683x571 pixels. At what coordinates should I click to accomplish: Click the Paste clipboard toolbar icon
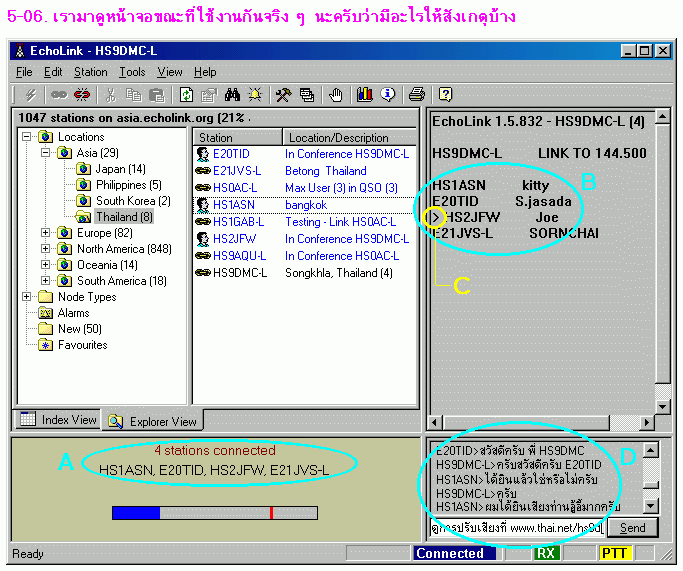156,95
